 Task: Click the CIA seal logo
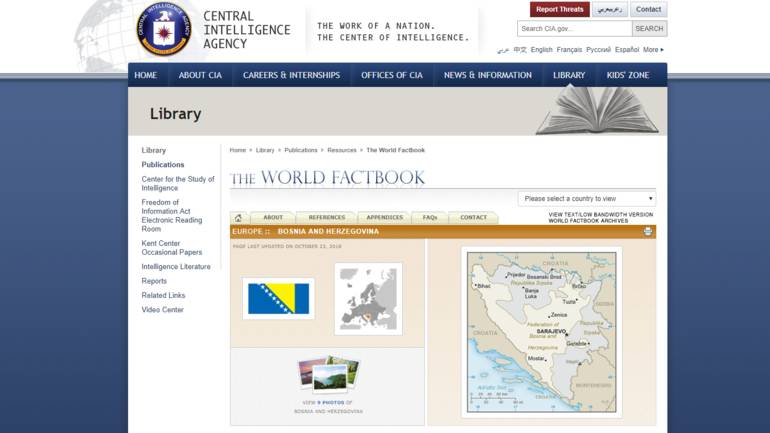click(x=162, y=29)
